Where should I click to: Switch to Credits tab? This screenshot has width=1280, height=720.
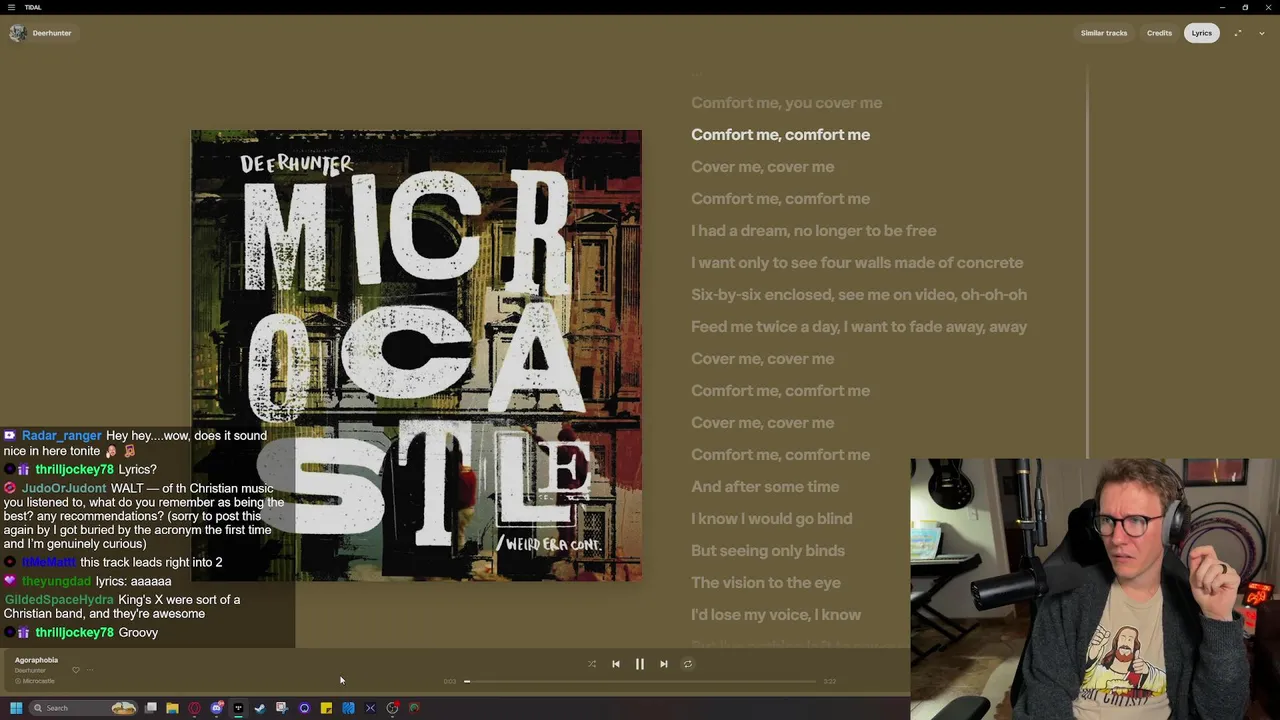pos(1159,33)
